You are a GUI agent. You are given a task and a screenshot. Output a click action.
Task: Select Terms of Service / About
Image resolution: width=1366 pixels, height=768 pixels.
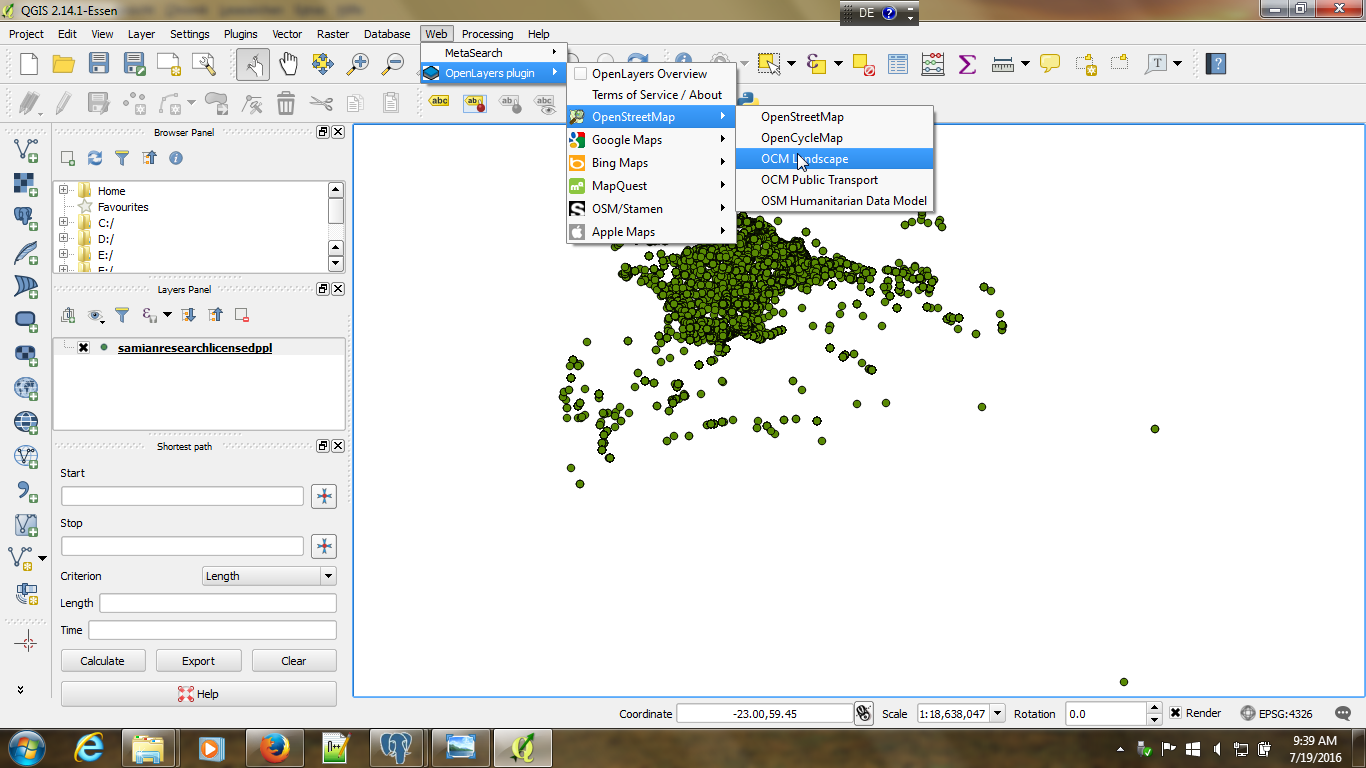pyautogui.click(x=650, y=95)
